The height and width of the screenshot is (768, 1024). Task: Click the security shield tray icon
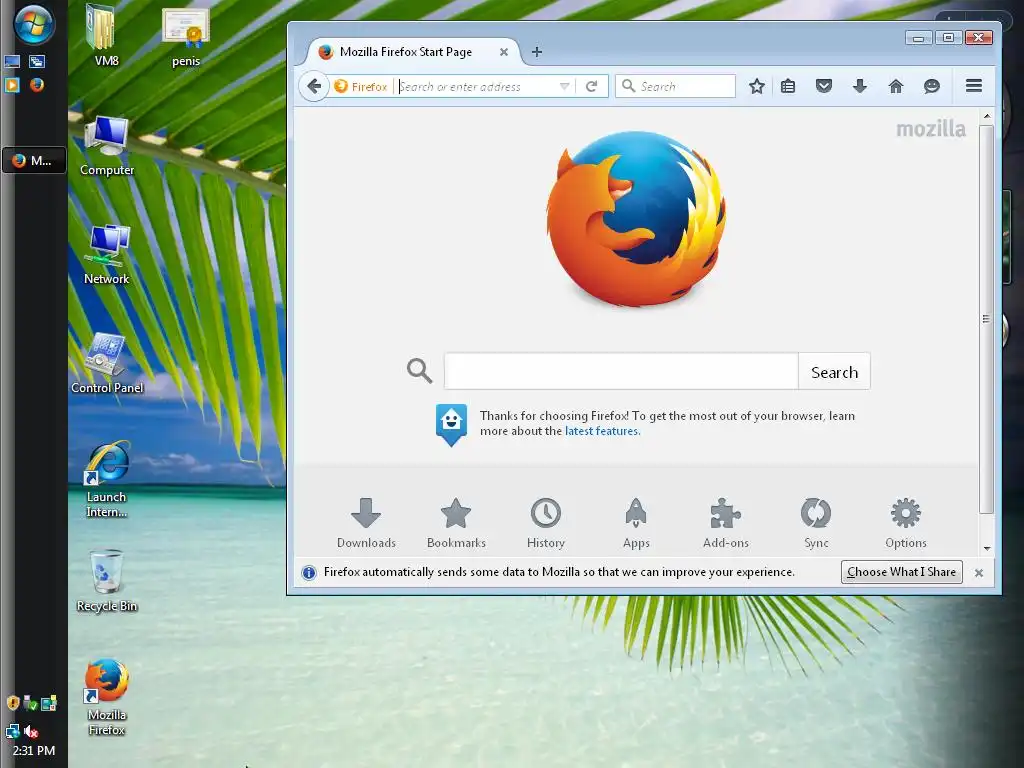pos(12,703)
